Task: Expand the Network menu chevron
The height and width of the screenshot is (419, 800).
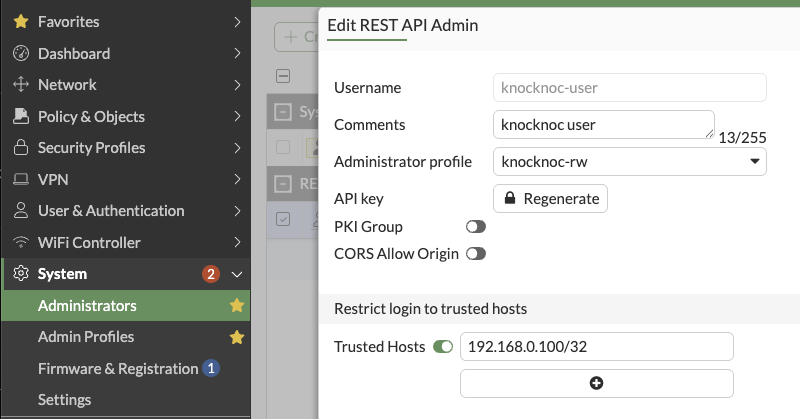Action: 236,85
